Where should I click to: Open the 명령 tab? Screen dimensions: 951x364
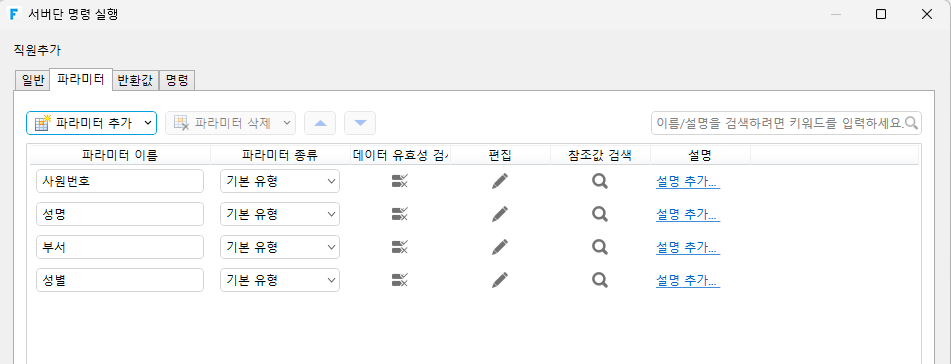point(177,80)
